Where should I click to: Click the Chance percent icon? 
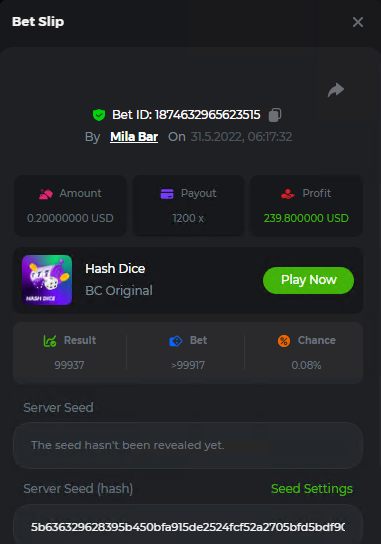pos(284,341)
